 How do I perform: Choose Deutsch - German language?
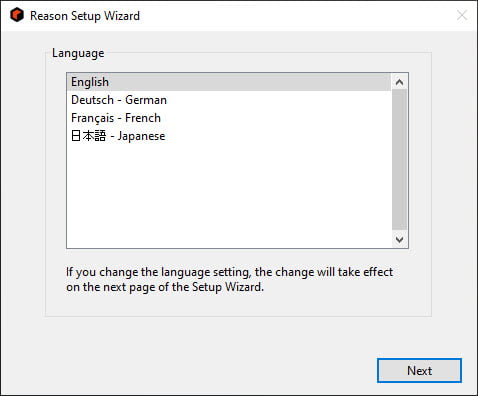click(229, 100)
